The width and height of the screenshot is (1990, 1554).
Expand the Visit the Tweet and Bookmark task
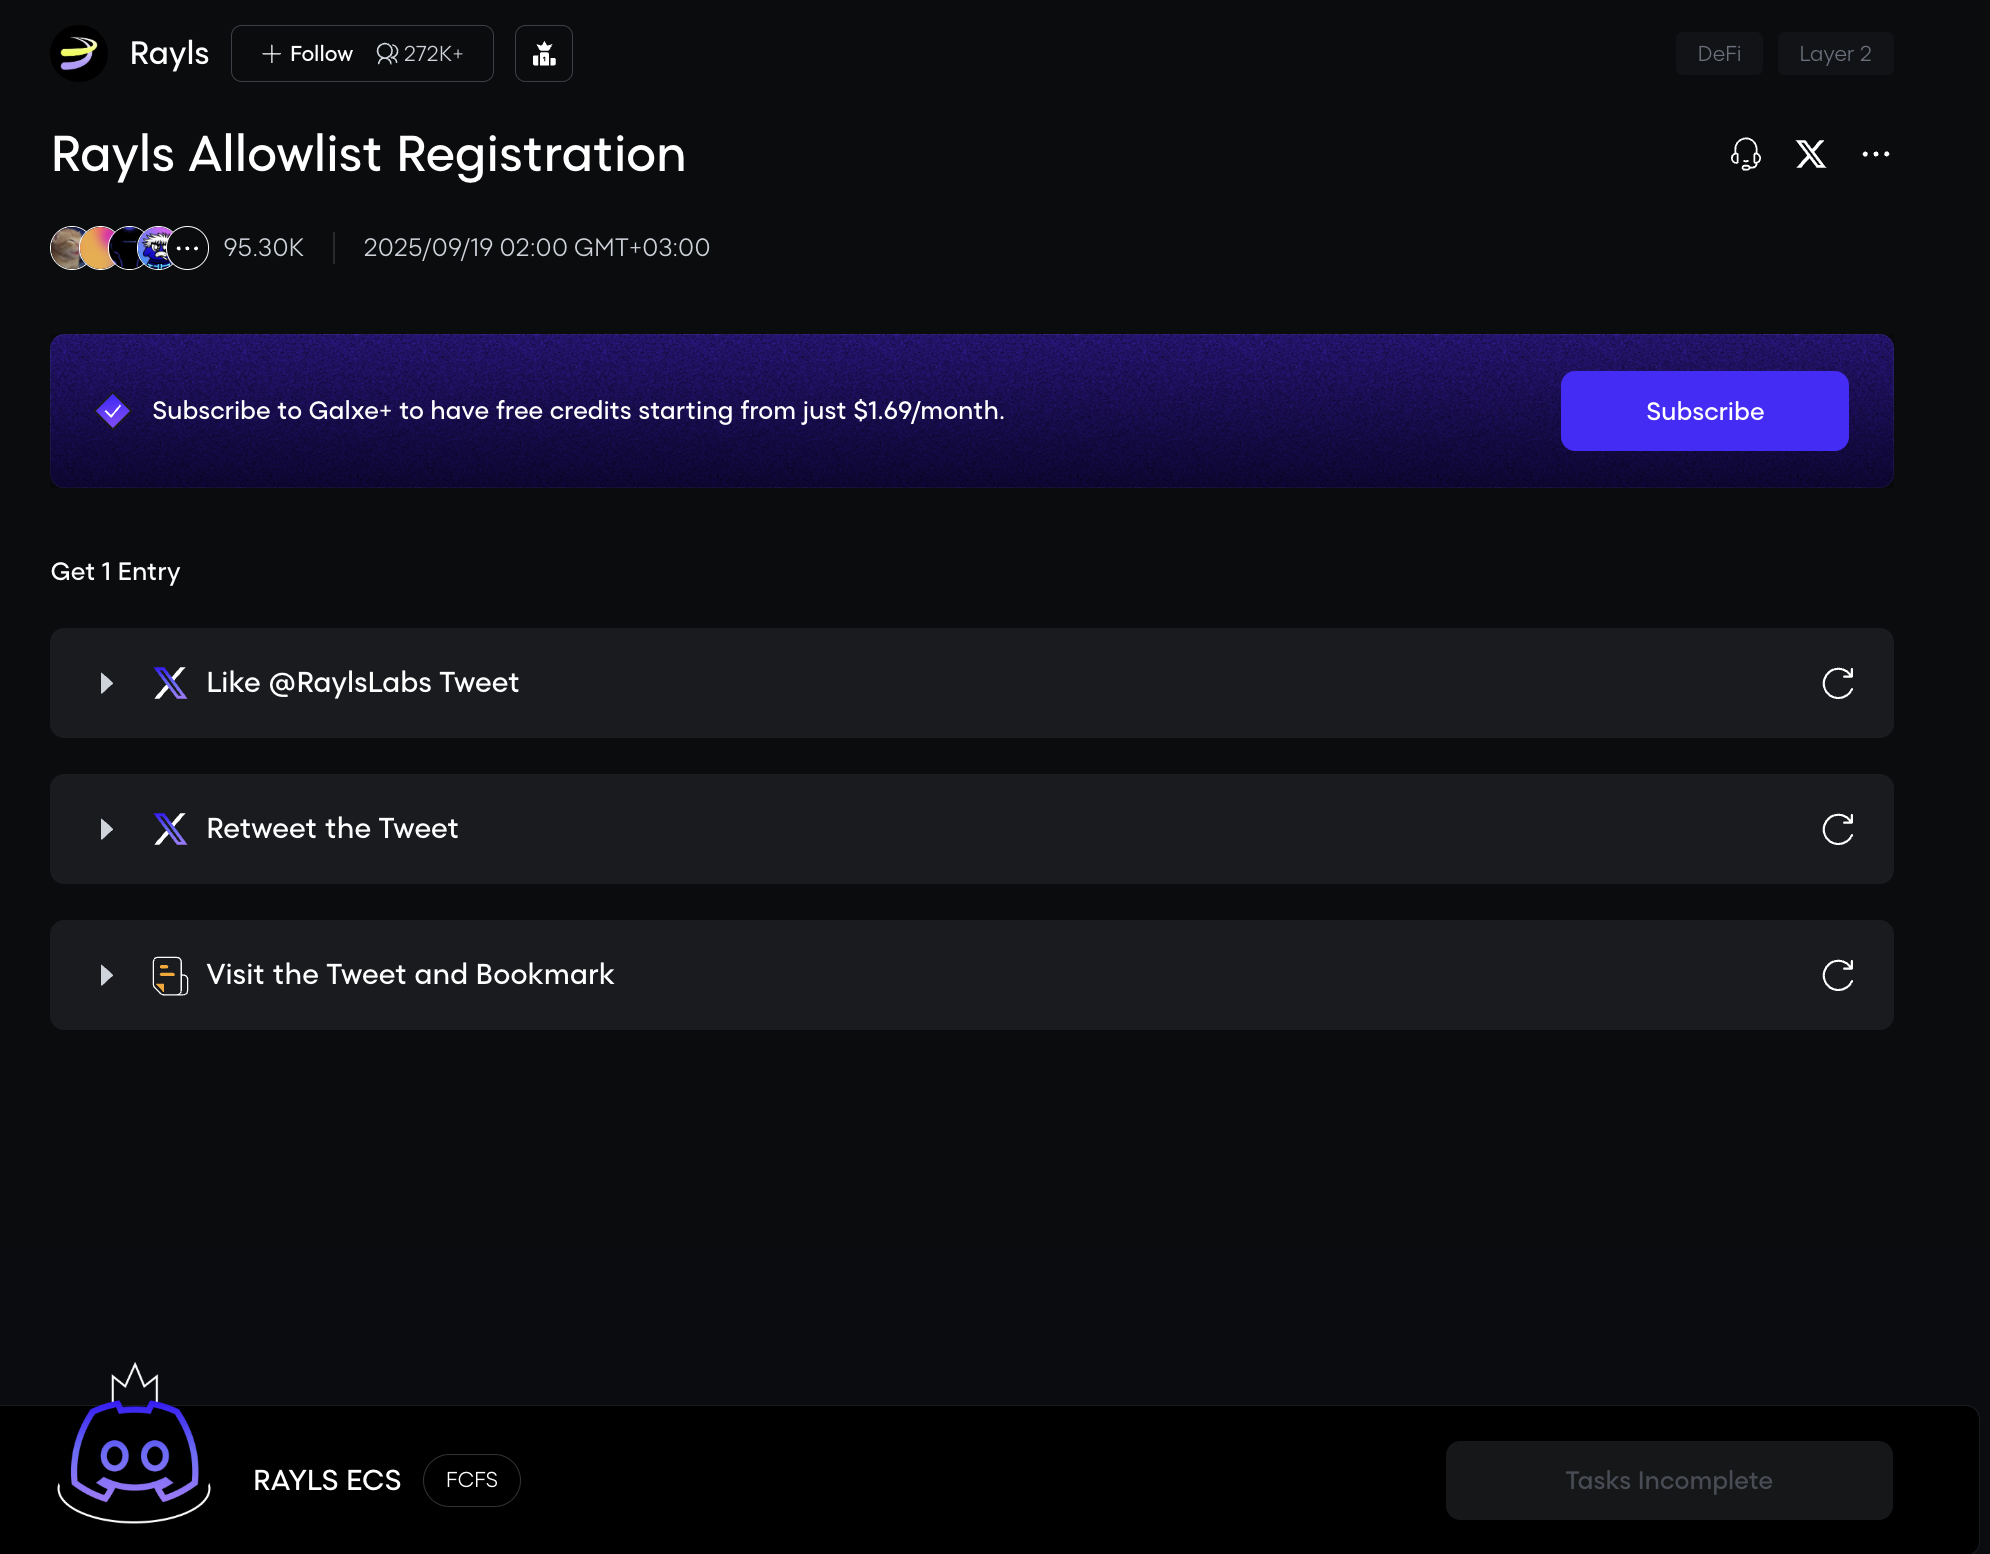pos(107,975)
